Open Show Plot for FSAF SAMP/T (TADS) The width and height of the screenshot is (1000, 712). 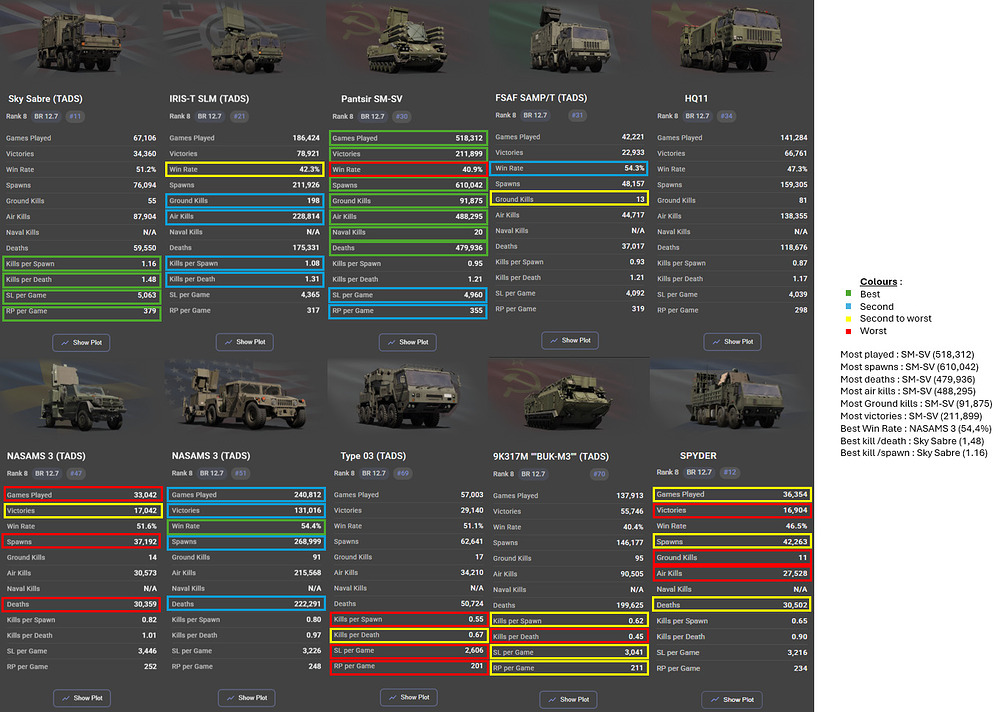[570, 340]
